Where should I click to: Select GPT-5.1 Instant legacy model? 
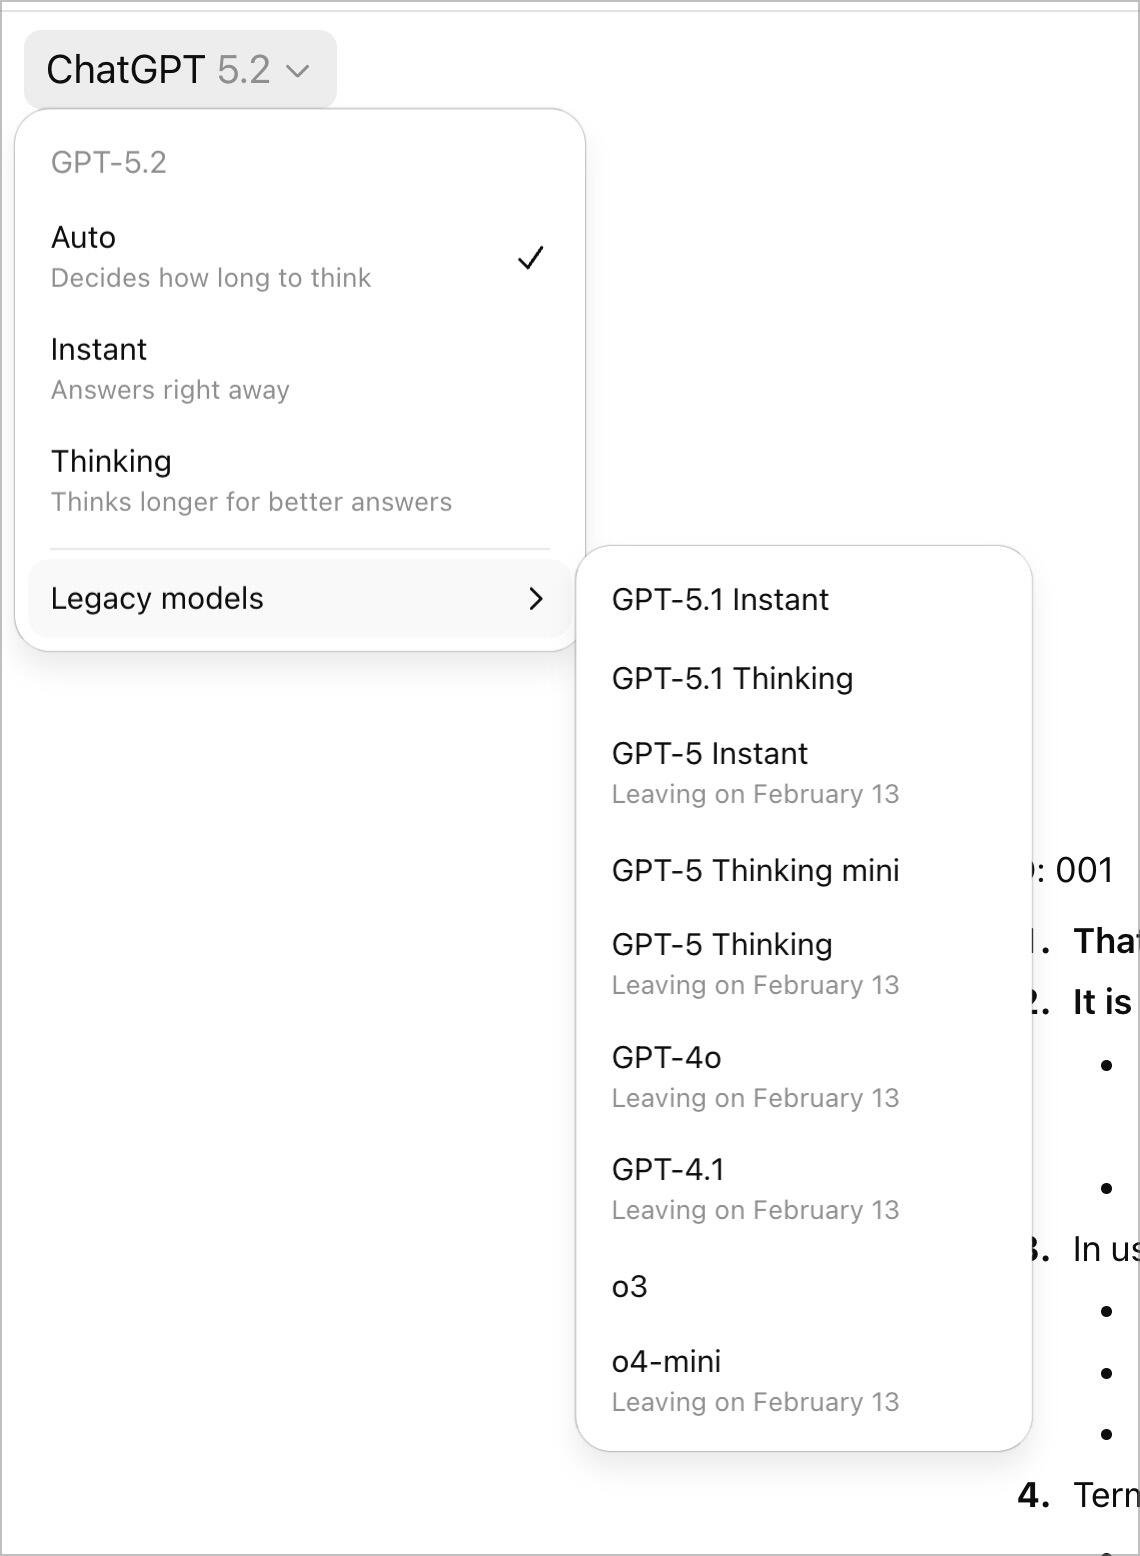(720, 600)
